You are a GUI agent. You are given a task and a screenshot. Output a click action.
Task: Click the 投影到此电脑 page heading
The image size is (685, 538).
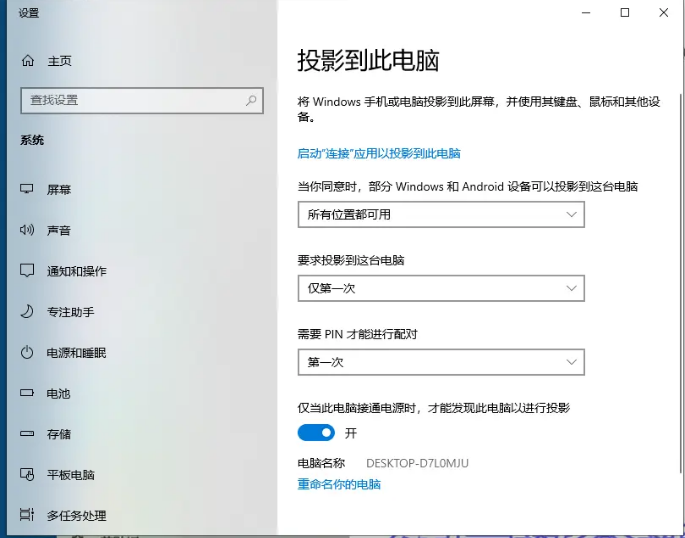(x=368, y=60)
